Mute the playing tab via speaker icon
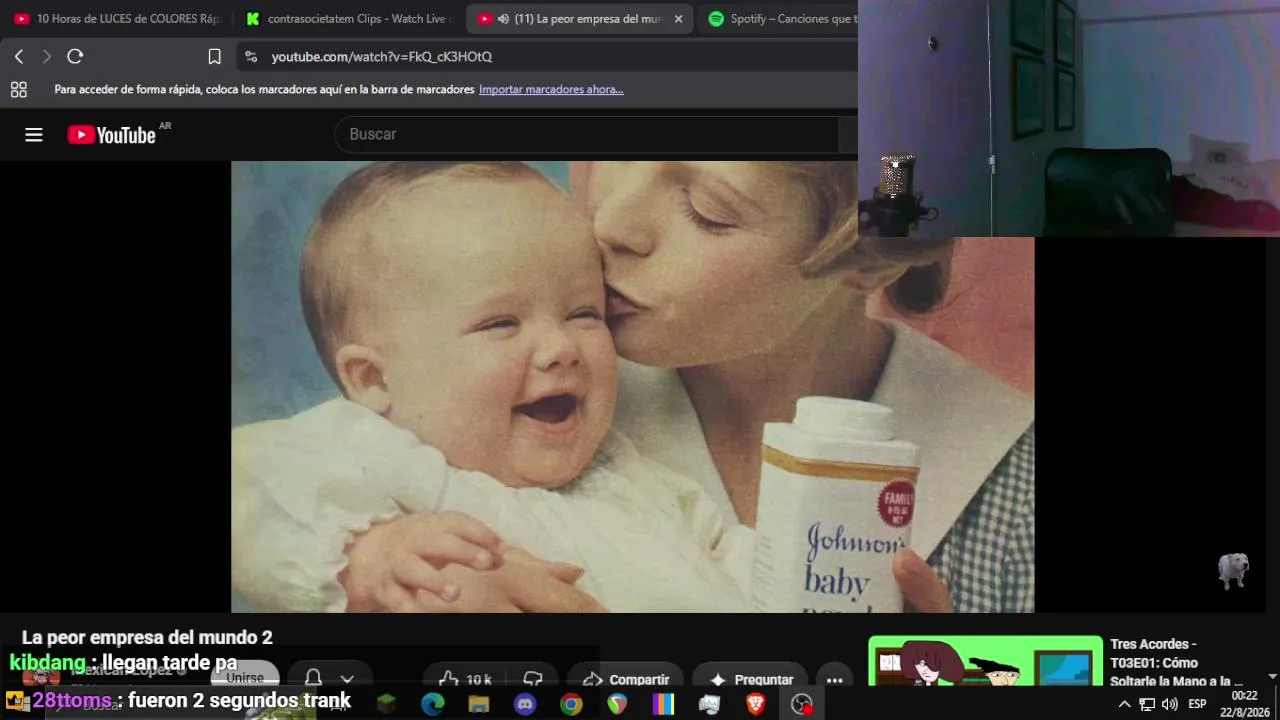Viewport: 1280px width, 720px height. pos(503,19)
